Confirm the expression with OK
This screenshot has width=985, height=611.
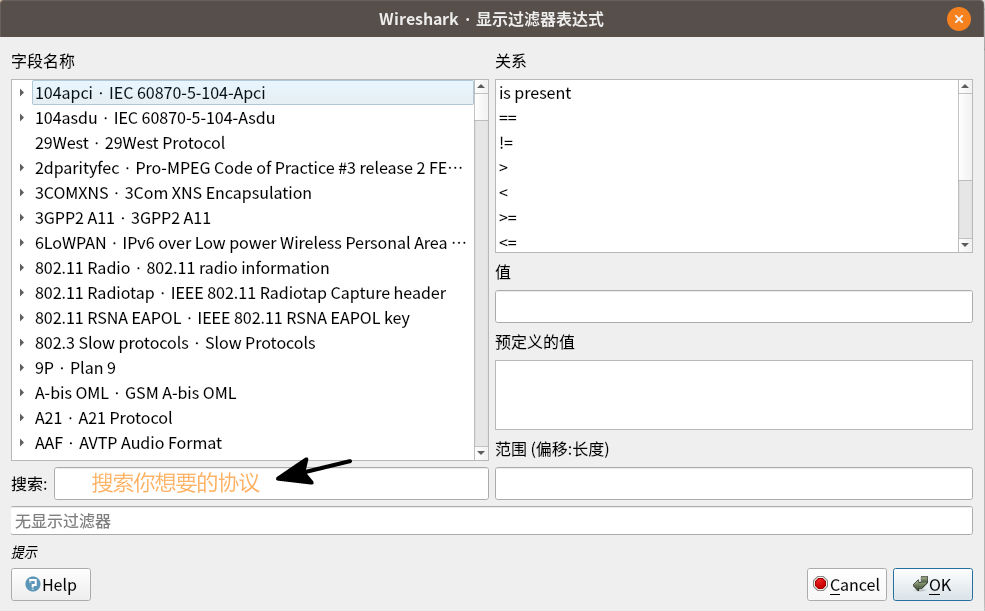coord(933,585)
